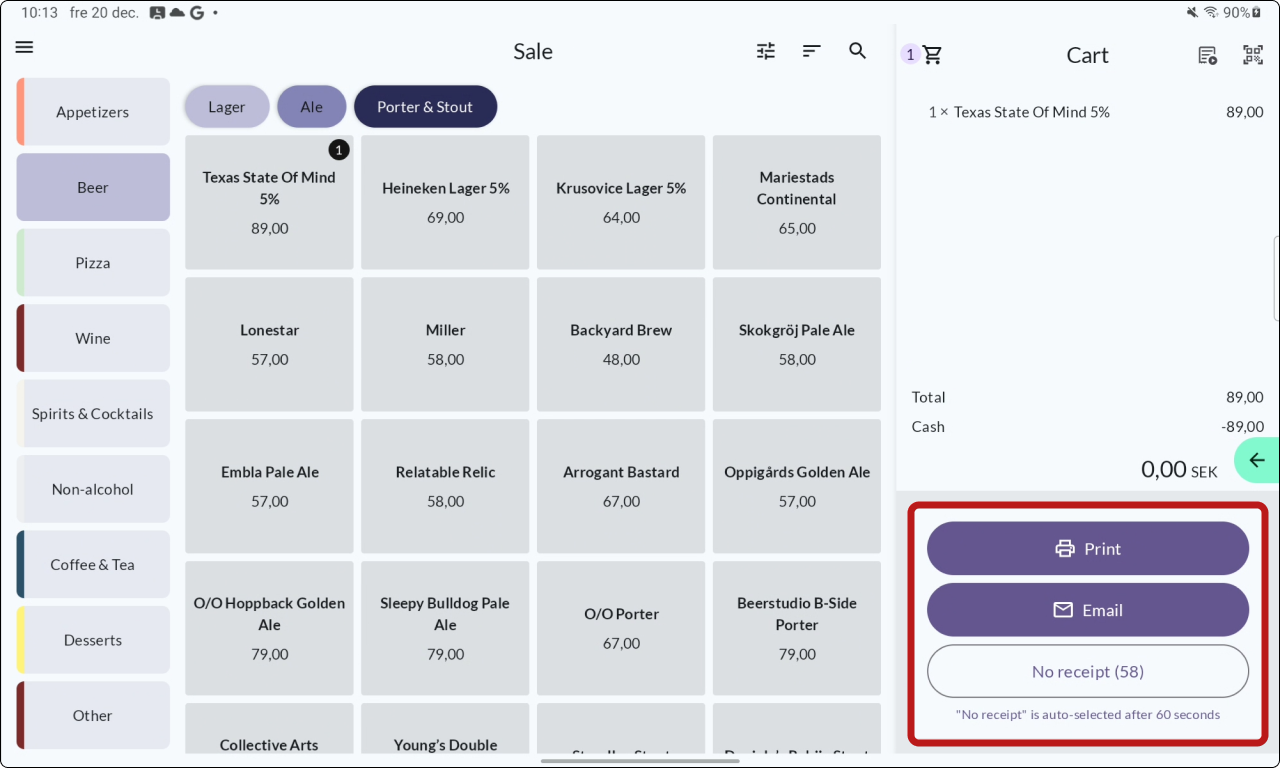Open the QR code scanner
1280x768 pixels.
pyautogui.click(x=1253, y=55)
